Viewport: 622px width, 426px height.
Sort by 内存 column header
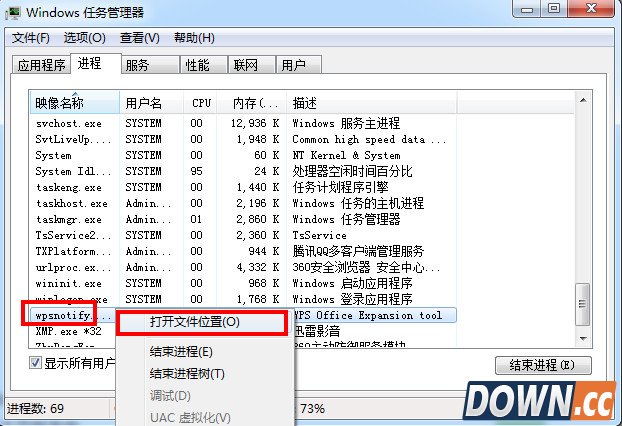pos(252,103)
